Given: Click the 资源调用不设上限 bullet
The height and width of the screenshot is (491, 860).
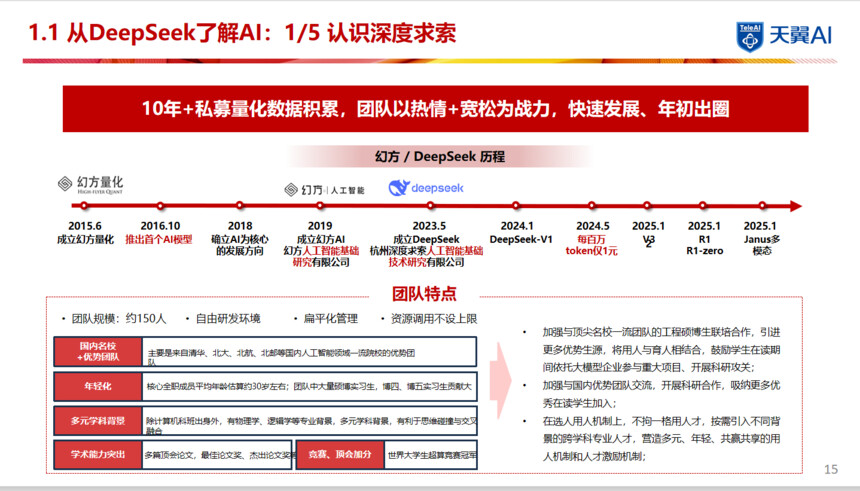Looking at the screenshot, I should [x=433, y=319].
